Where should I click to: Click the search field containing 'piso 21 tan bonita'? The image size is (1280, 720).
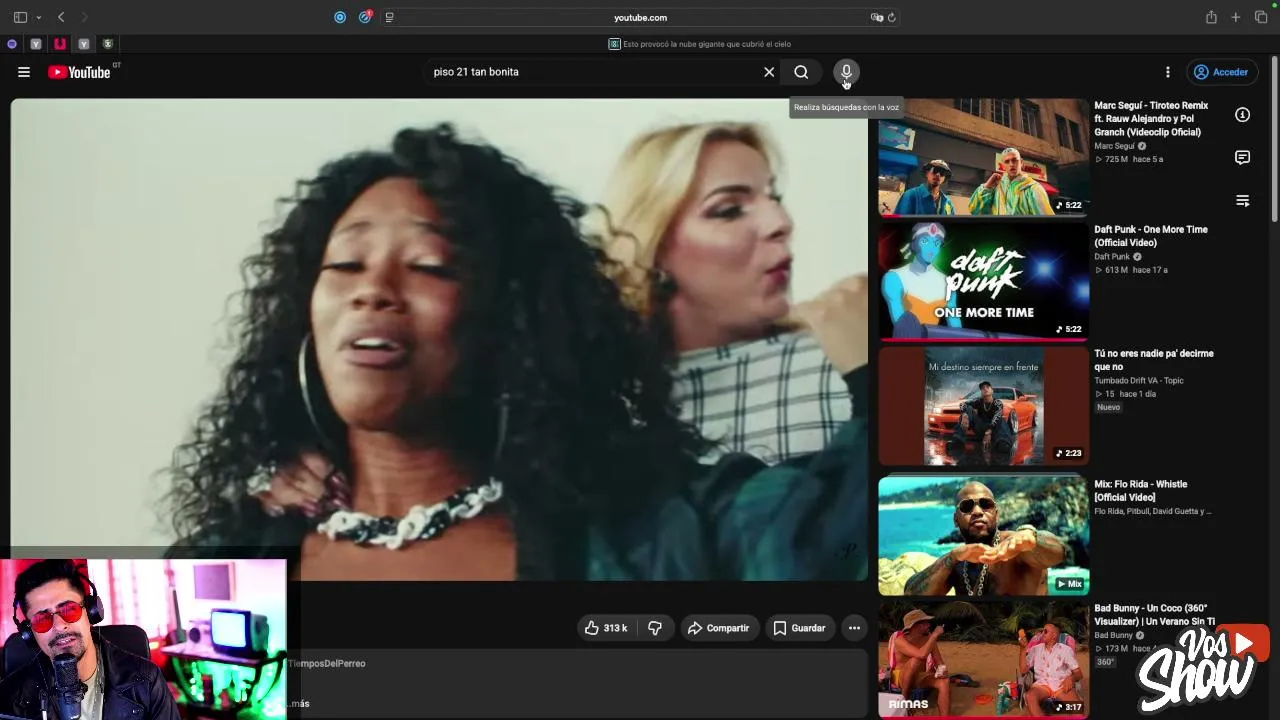point(594,72)
